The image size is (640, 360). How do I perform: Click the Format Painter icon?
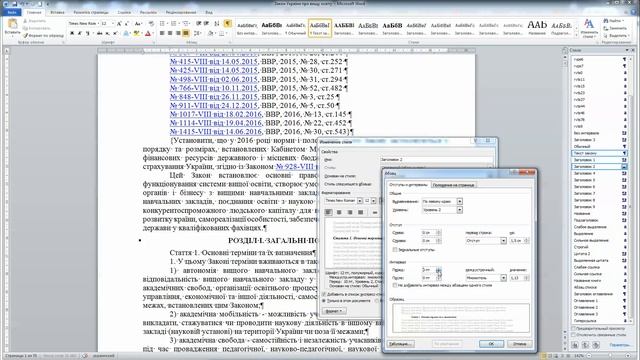pyautogui.click(x=25, y=36)
